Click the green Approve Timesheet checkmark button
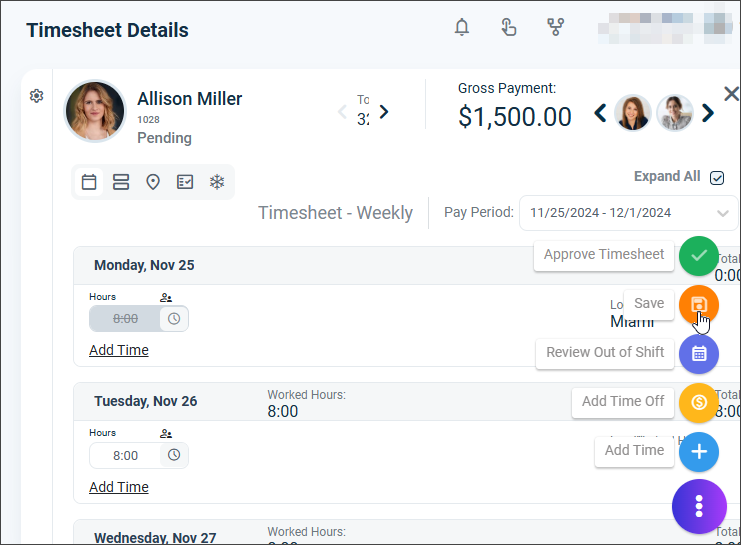This screenshot has width=741, height=545. coord(699,256)
